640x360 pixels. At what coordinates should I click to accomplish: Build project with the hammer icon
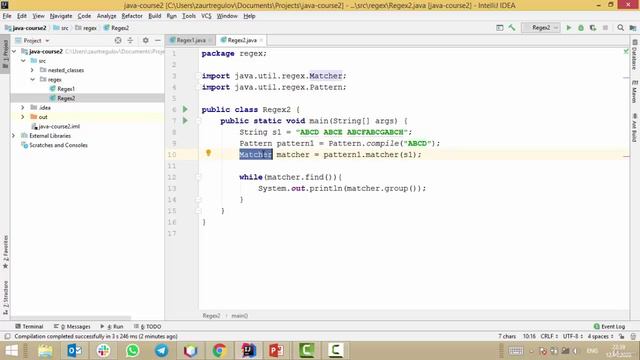[512, 28]
